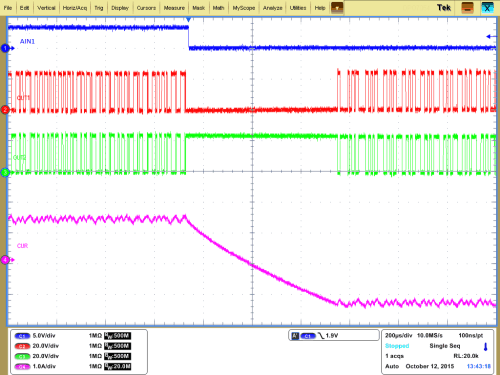Click the C1 1MΩ termination readout
This screenshot has height=375, width=500.
tap(95, 336)
